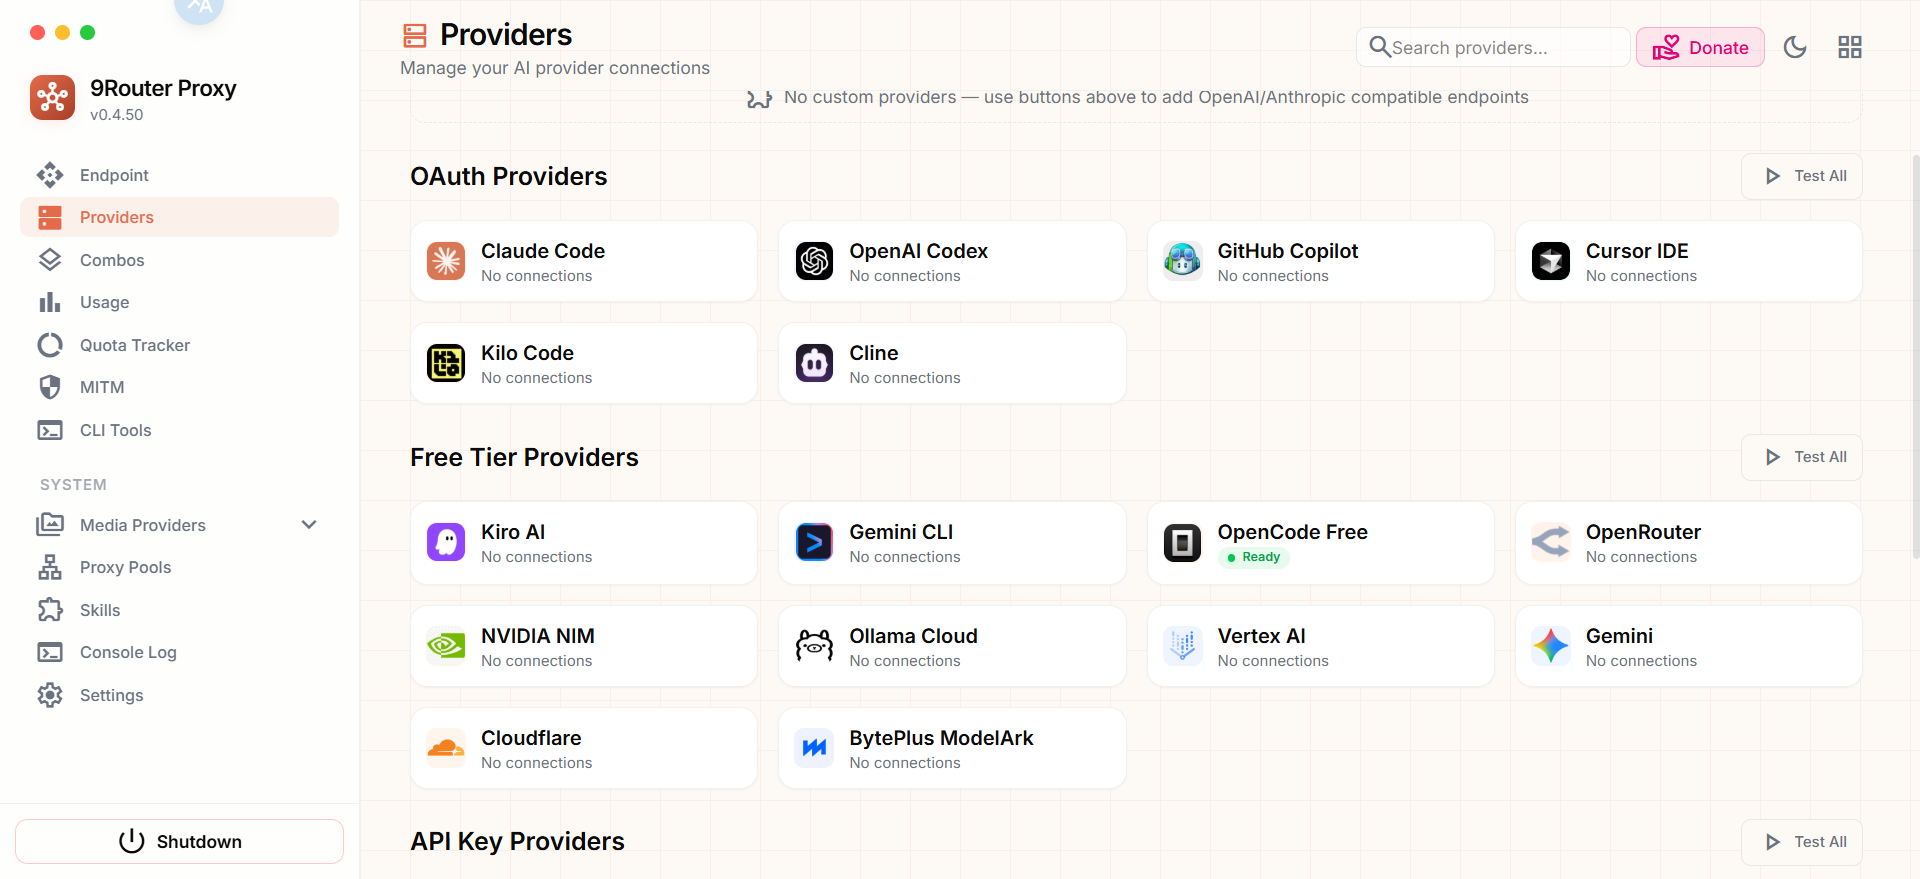The height and width of the screenshot is (879, 1920).
Task: Click the OAuth Providers heading
Action: pos(509,176)
